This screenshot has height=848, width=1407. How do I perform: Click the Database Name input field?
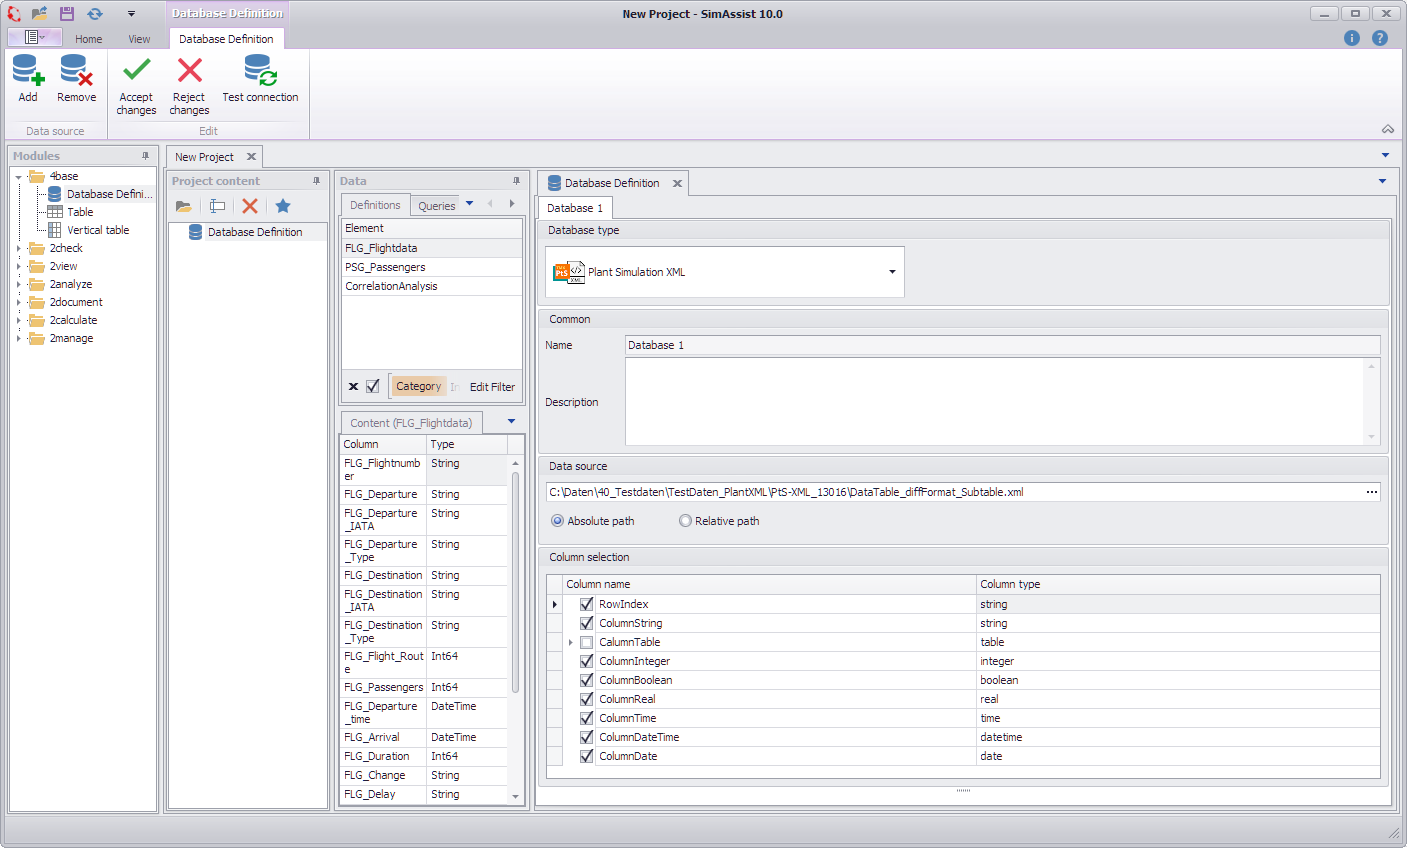(x=1000, y=345)
